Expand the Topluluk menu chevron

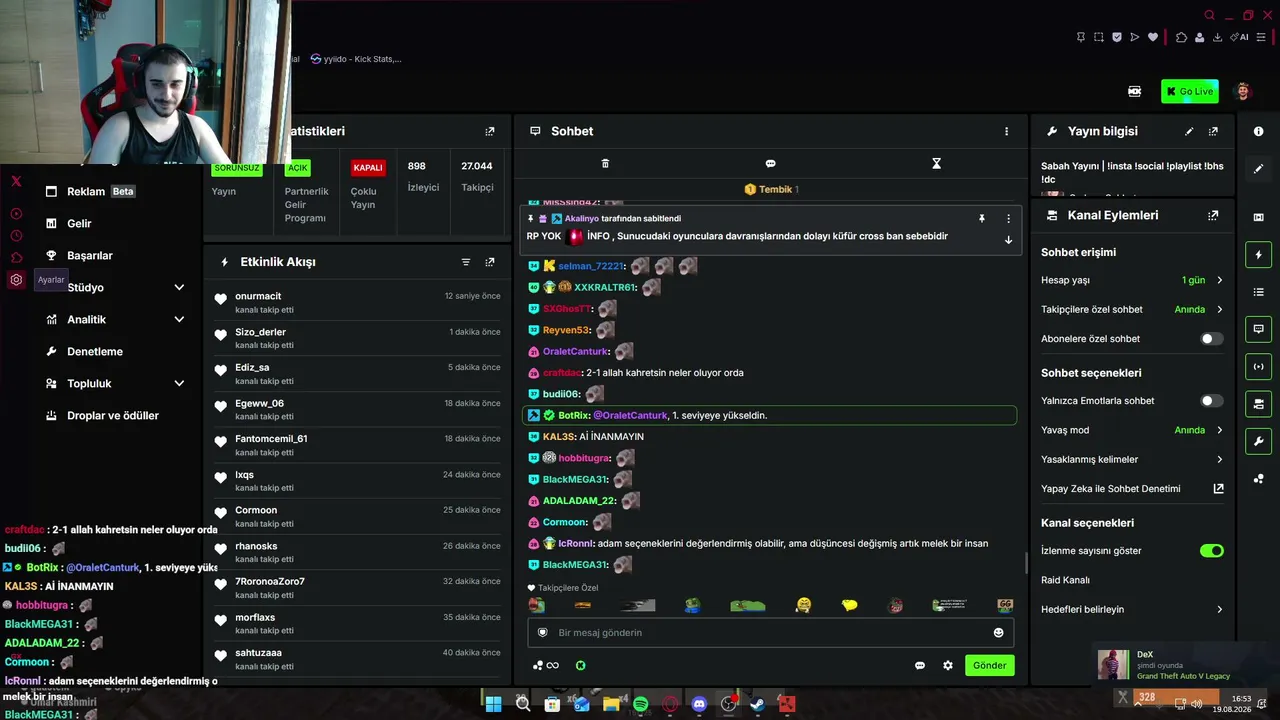[179, 384]
